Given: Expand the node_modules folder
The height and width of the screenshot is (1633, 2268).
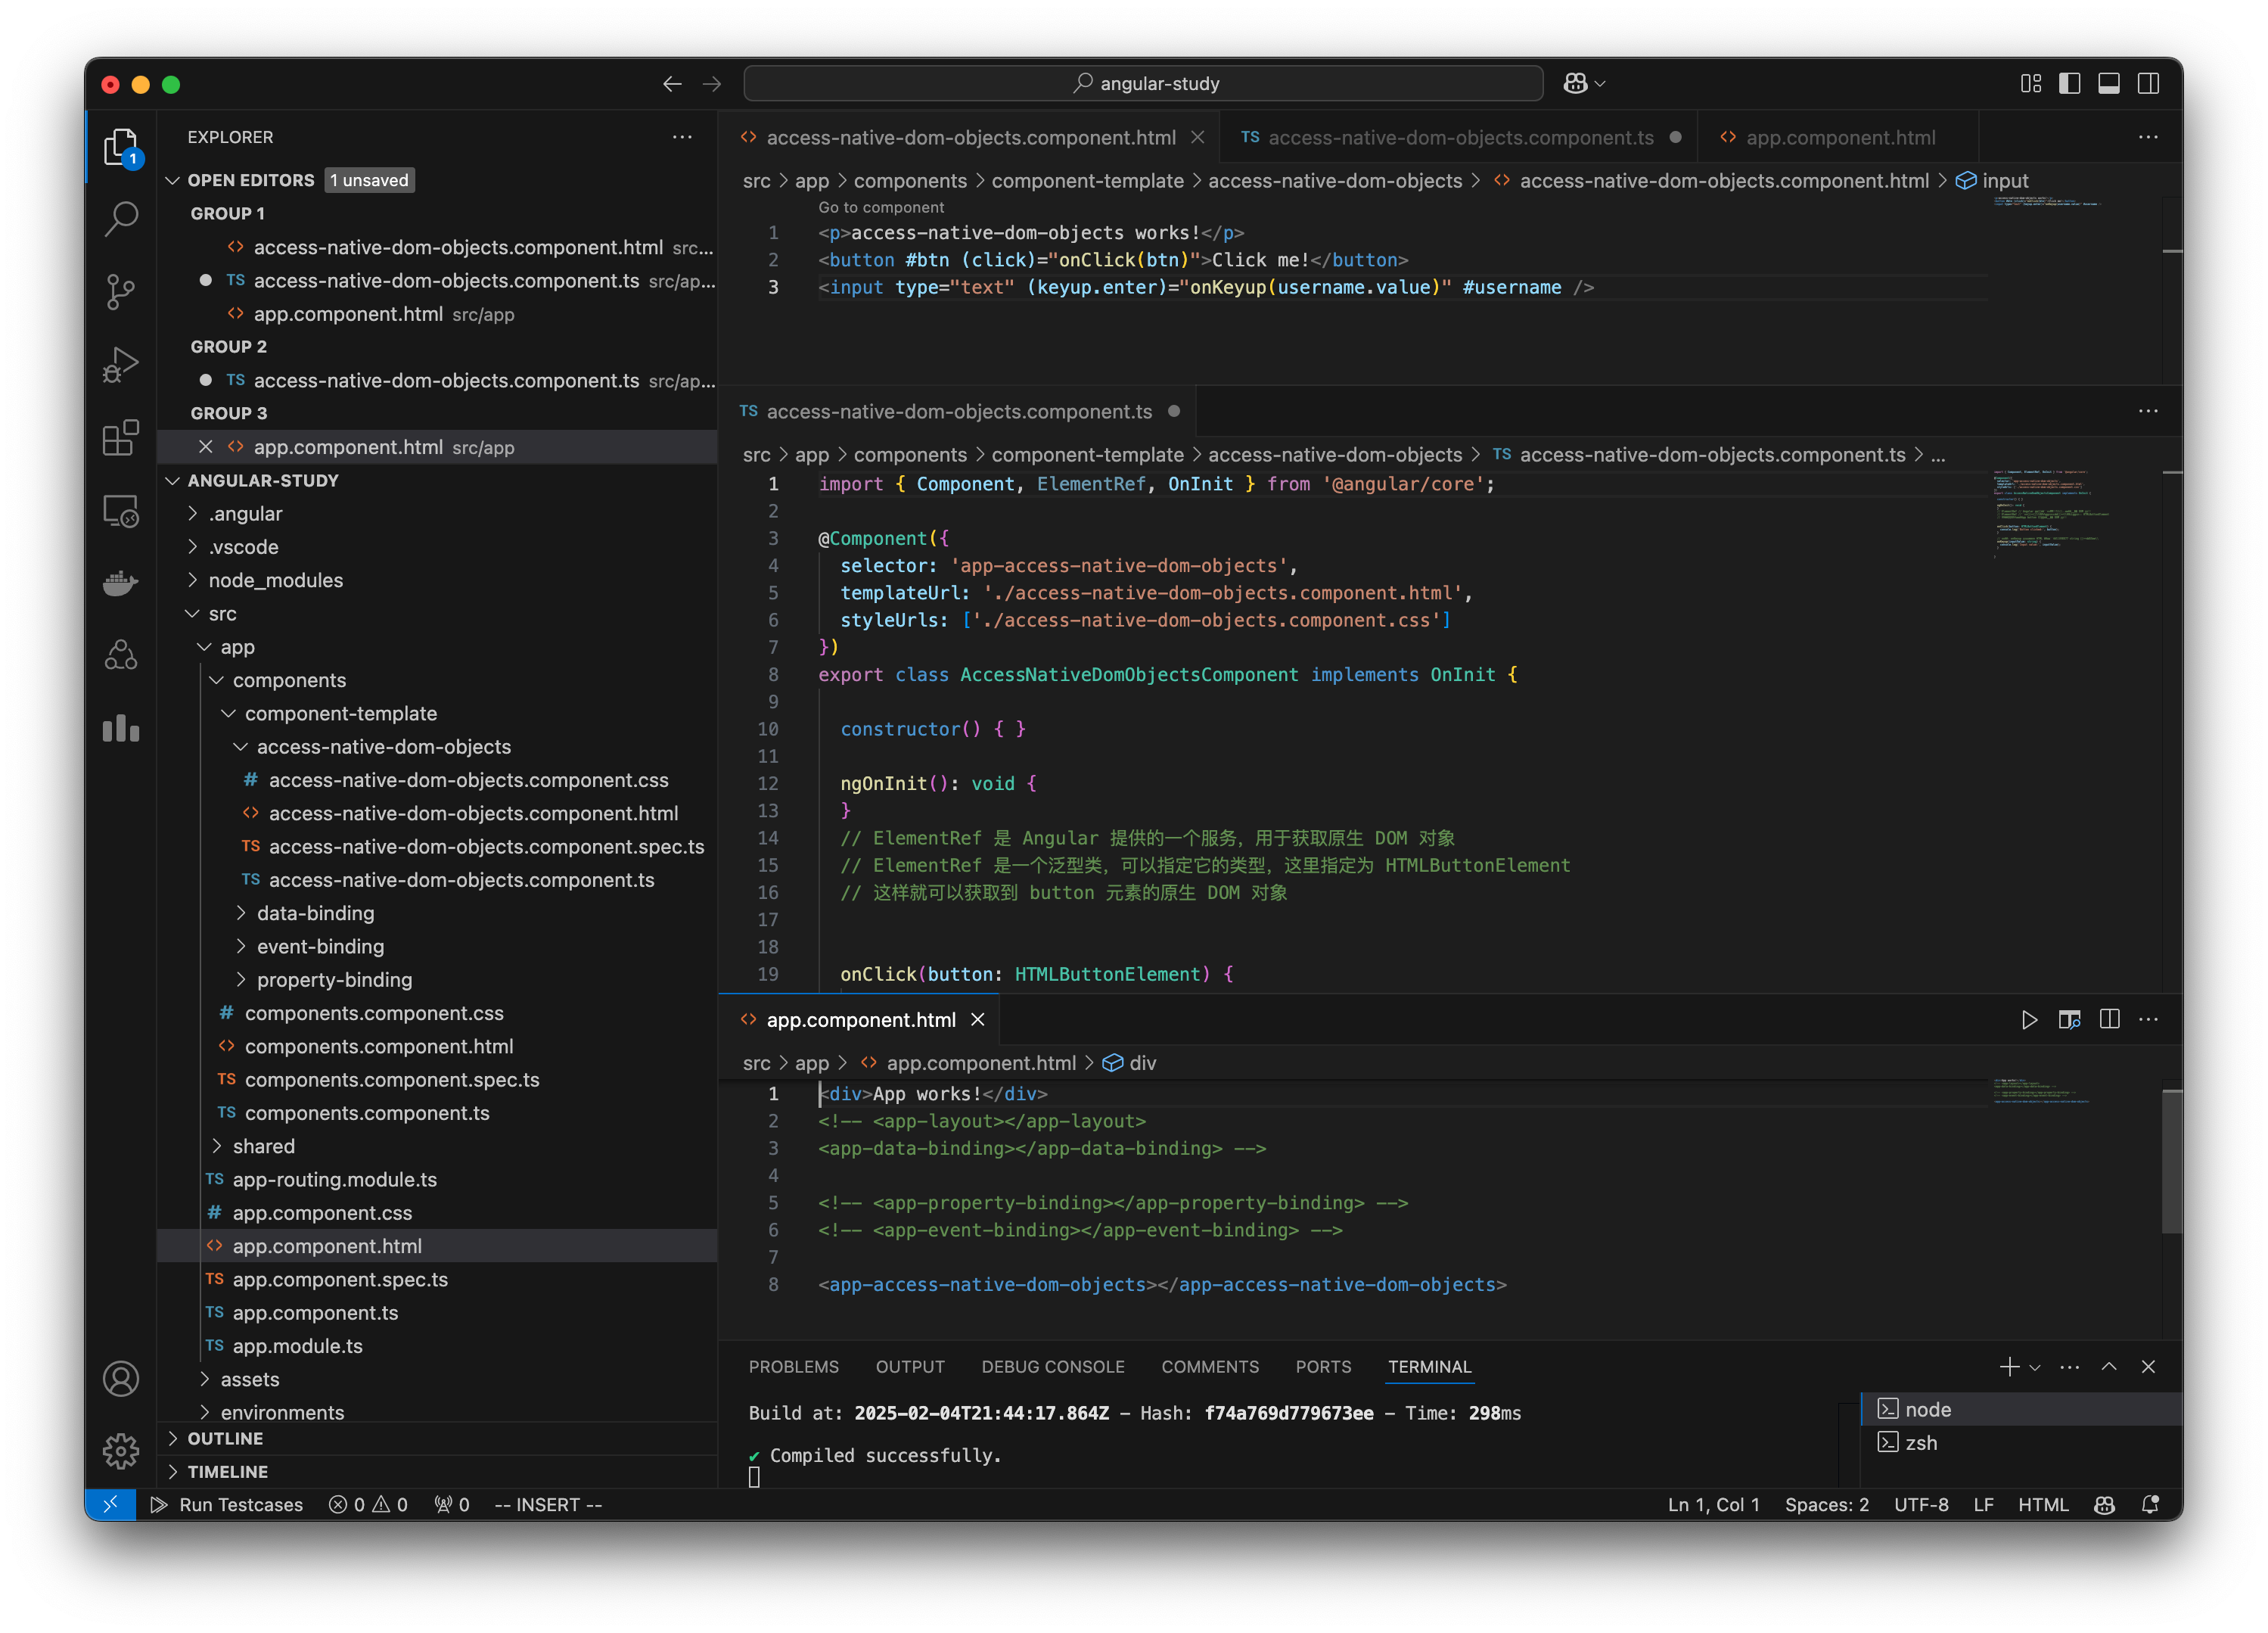Looking at the screenshot, I should [275, 580].
